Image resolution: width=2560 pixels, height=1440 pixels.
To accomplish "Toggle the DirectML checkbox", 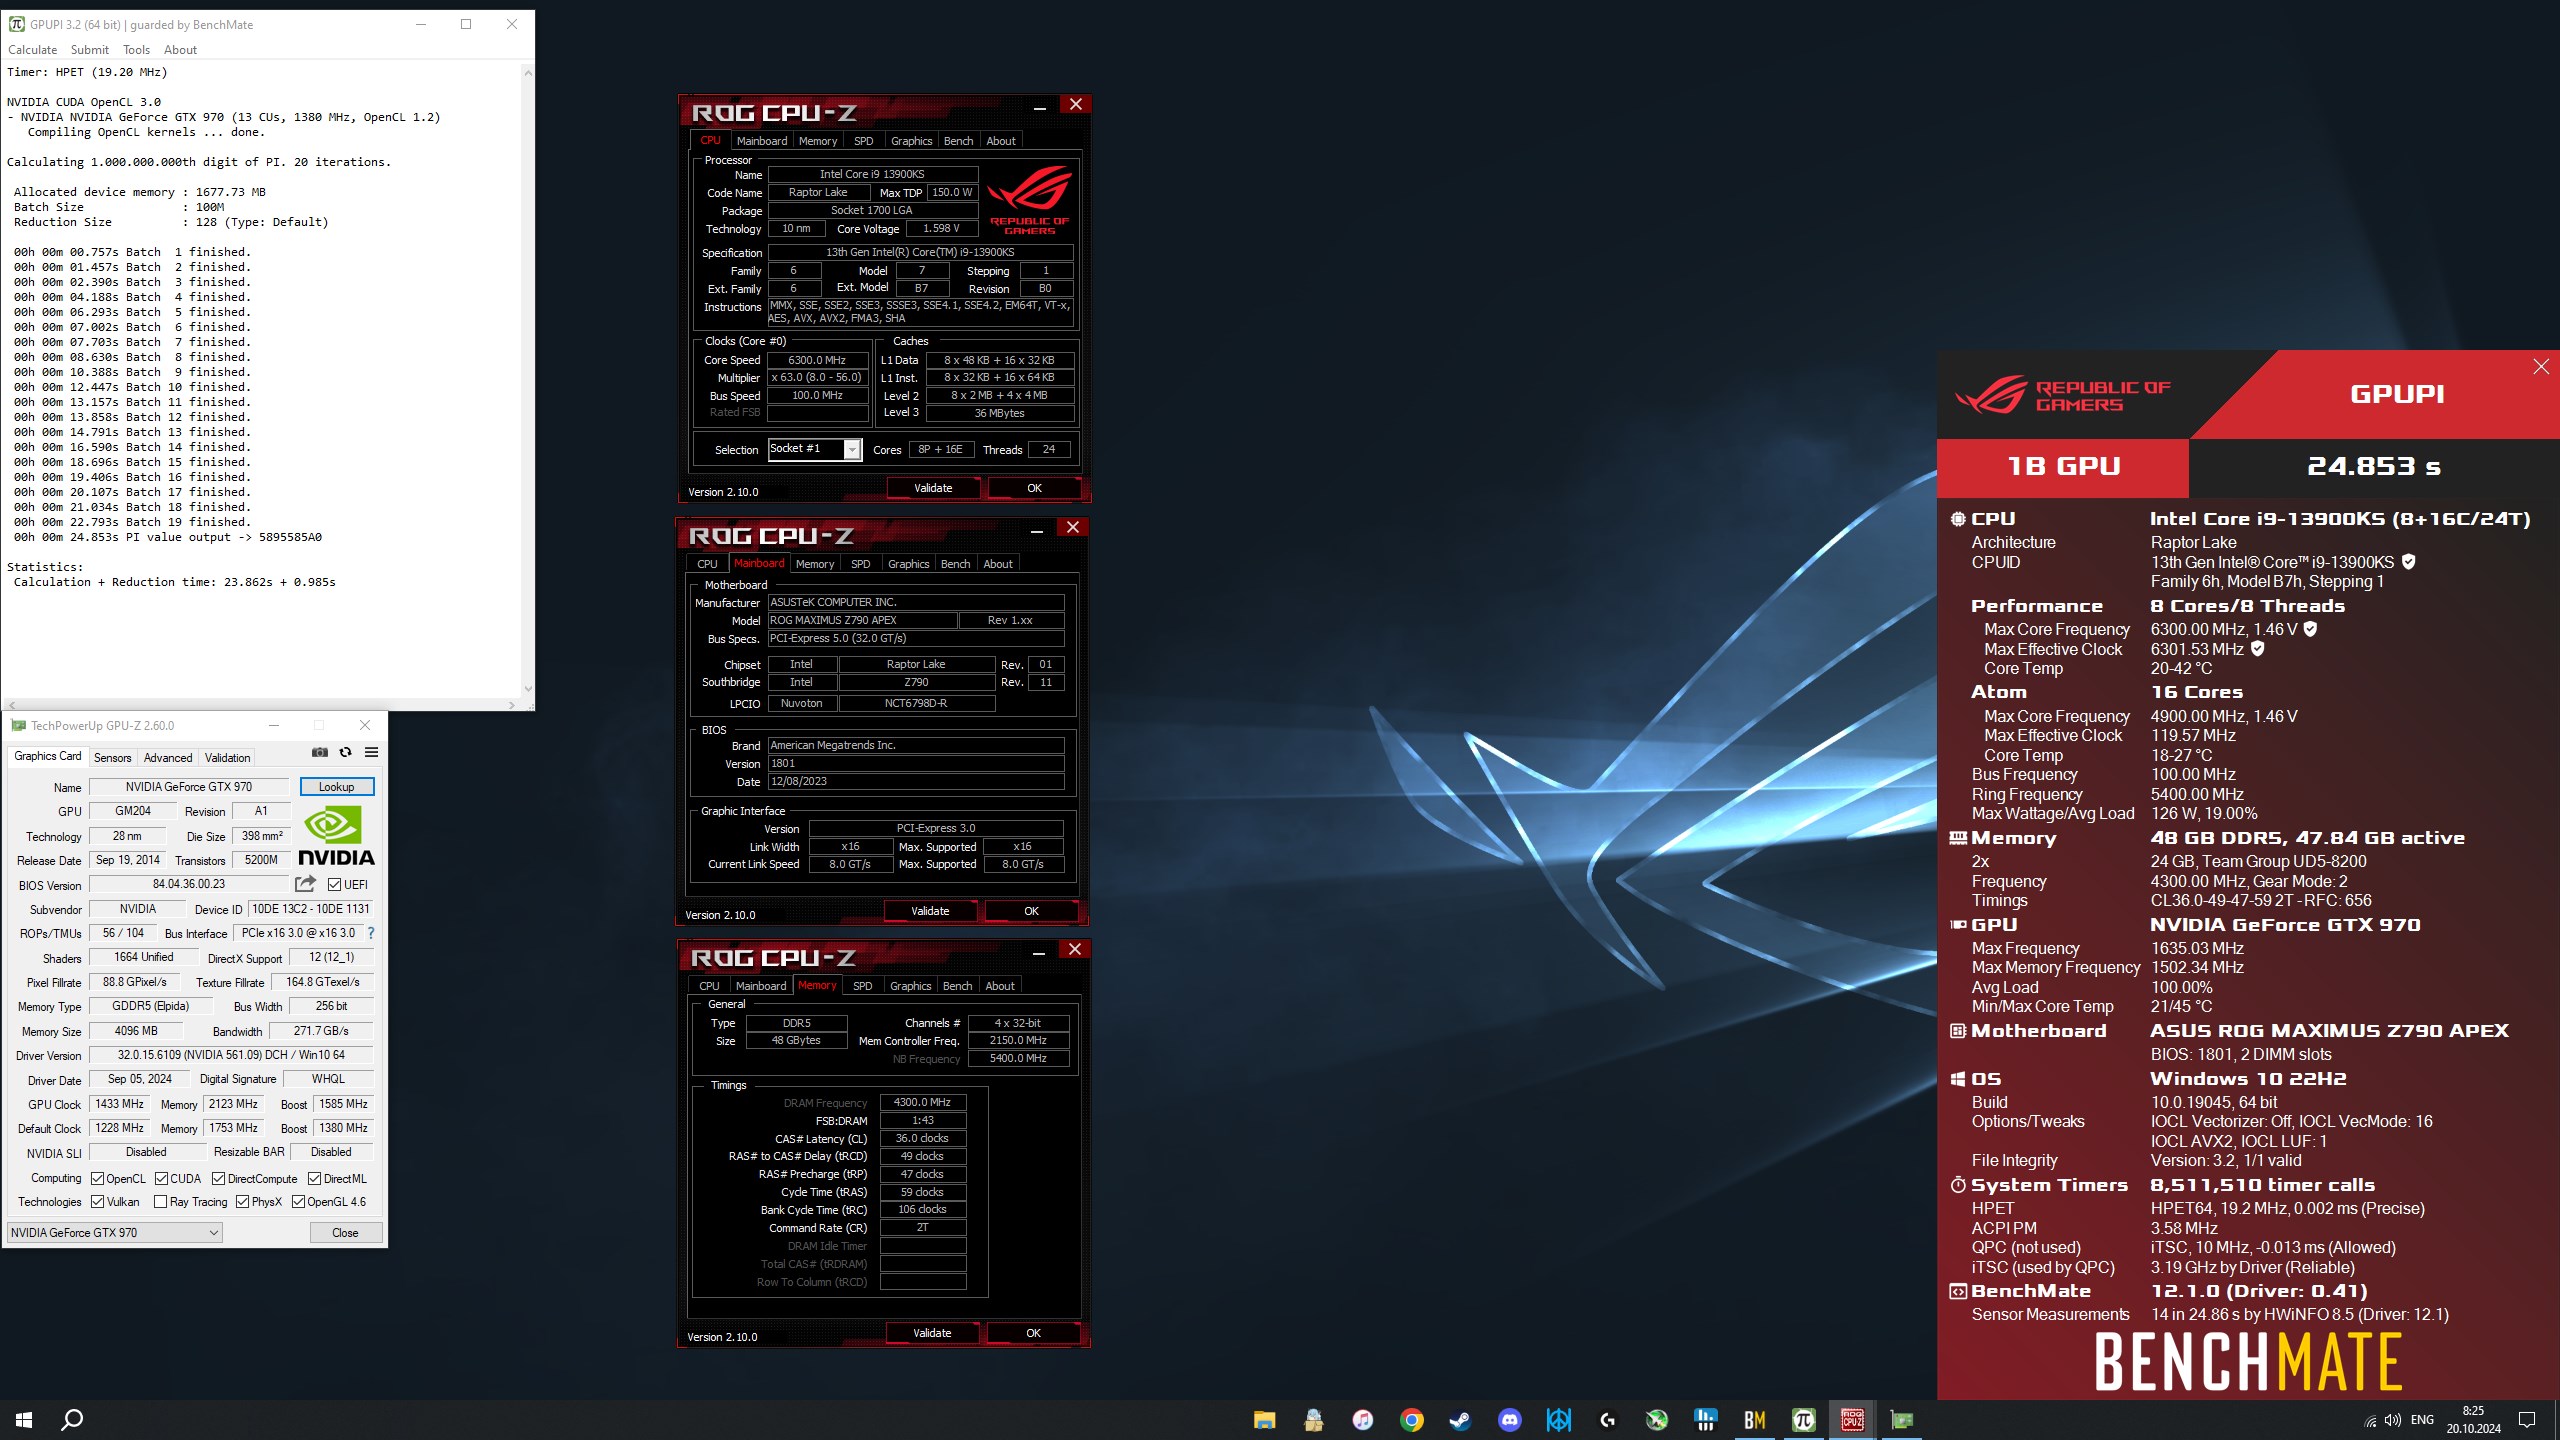I will [314, 1178].
